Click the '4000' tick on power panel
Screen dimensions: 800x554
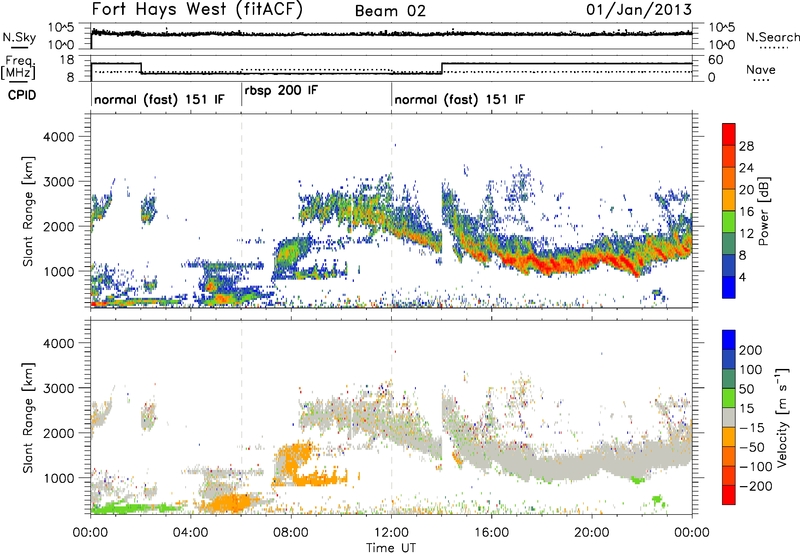(58, 137)
